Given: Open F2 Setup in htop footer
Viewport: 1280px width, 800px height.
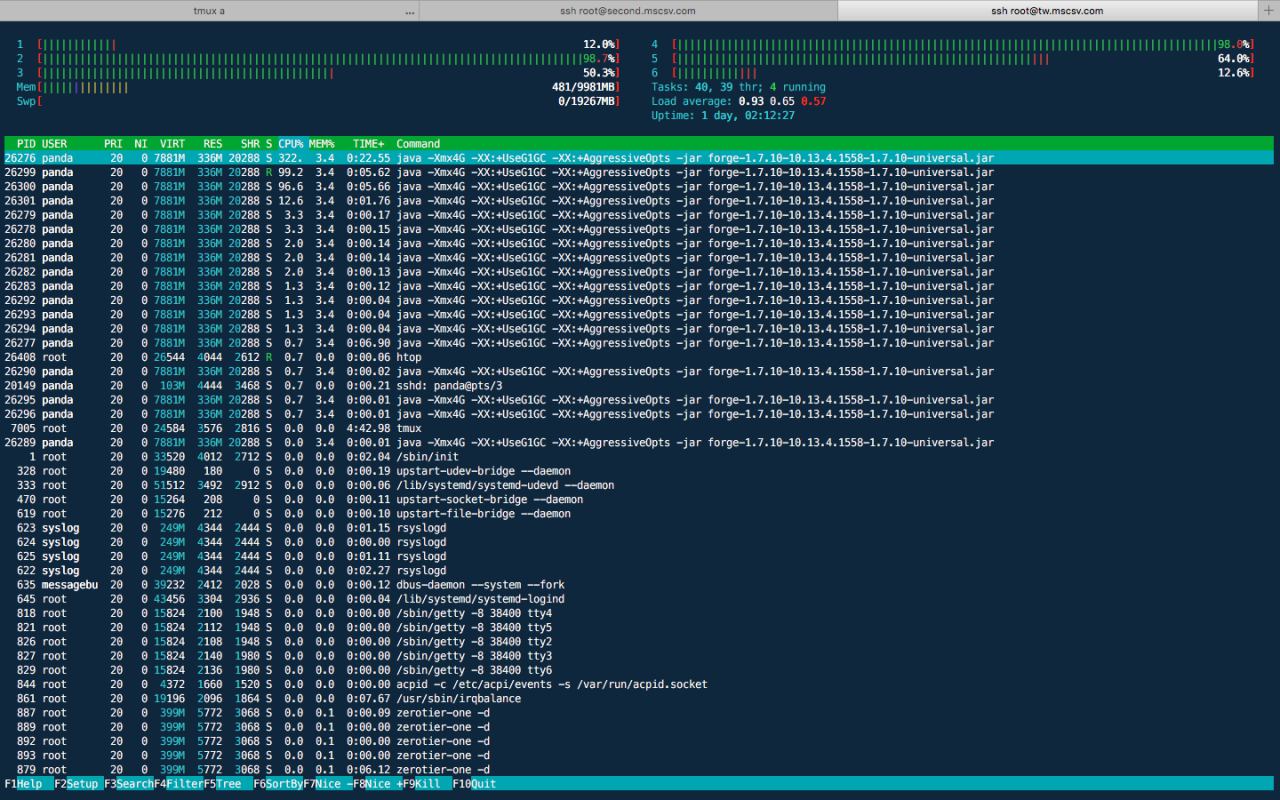Looking at the screenshot, I should (78, 784).
